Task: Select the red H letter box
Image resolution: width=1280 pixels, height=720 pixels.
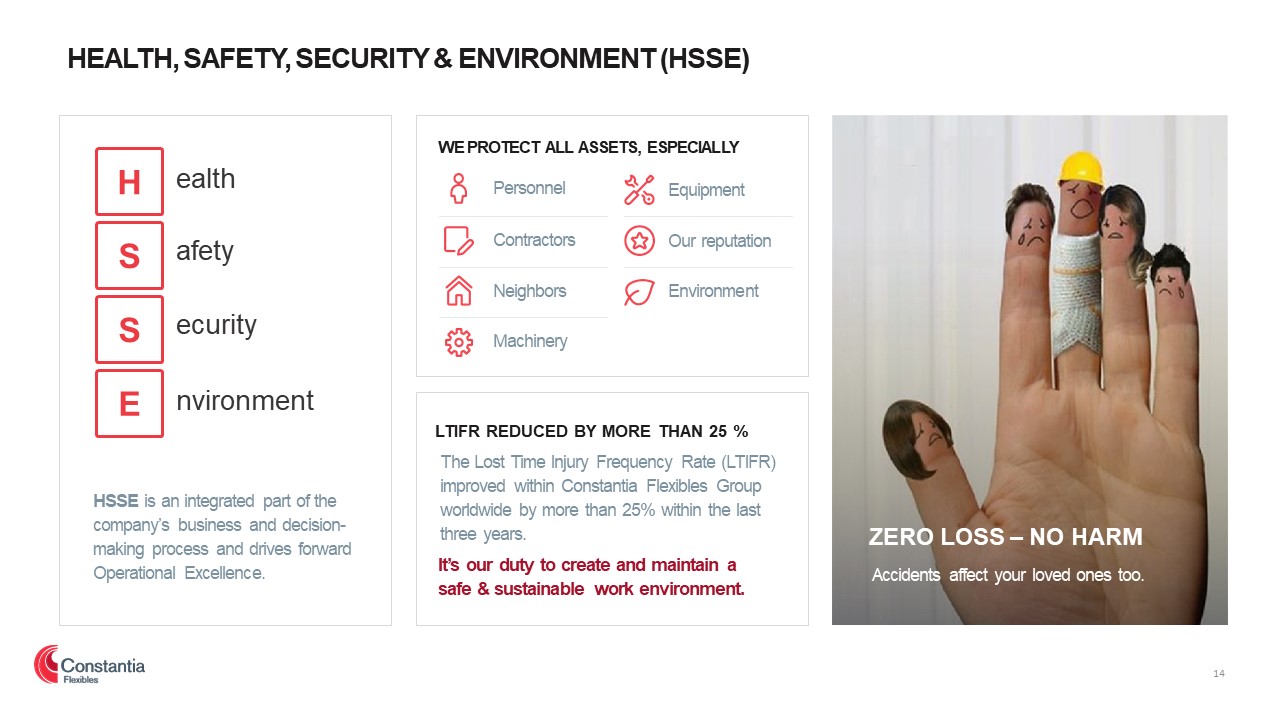Action: 129,182
